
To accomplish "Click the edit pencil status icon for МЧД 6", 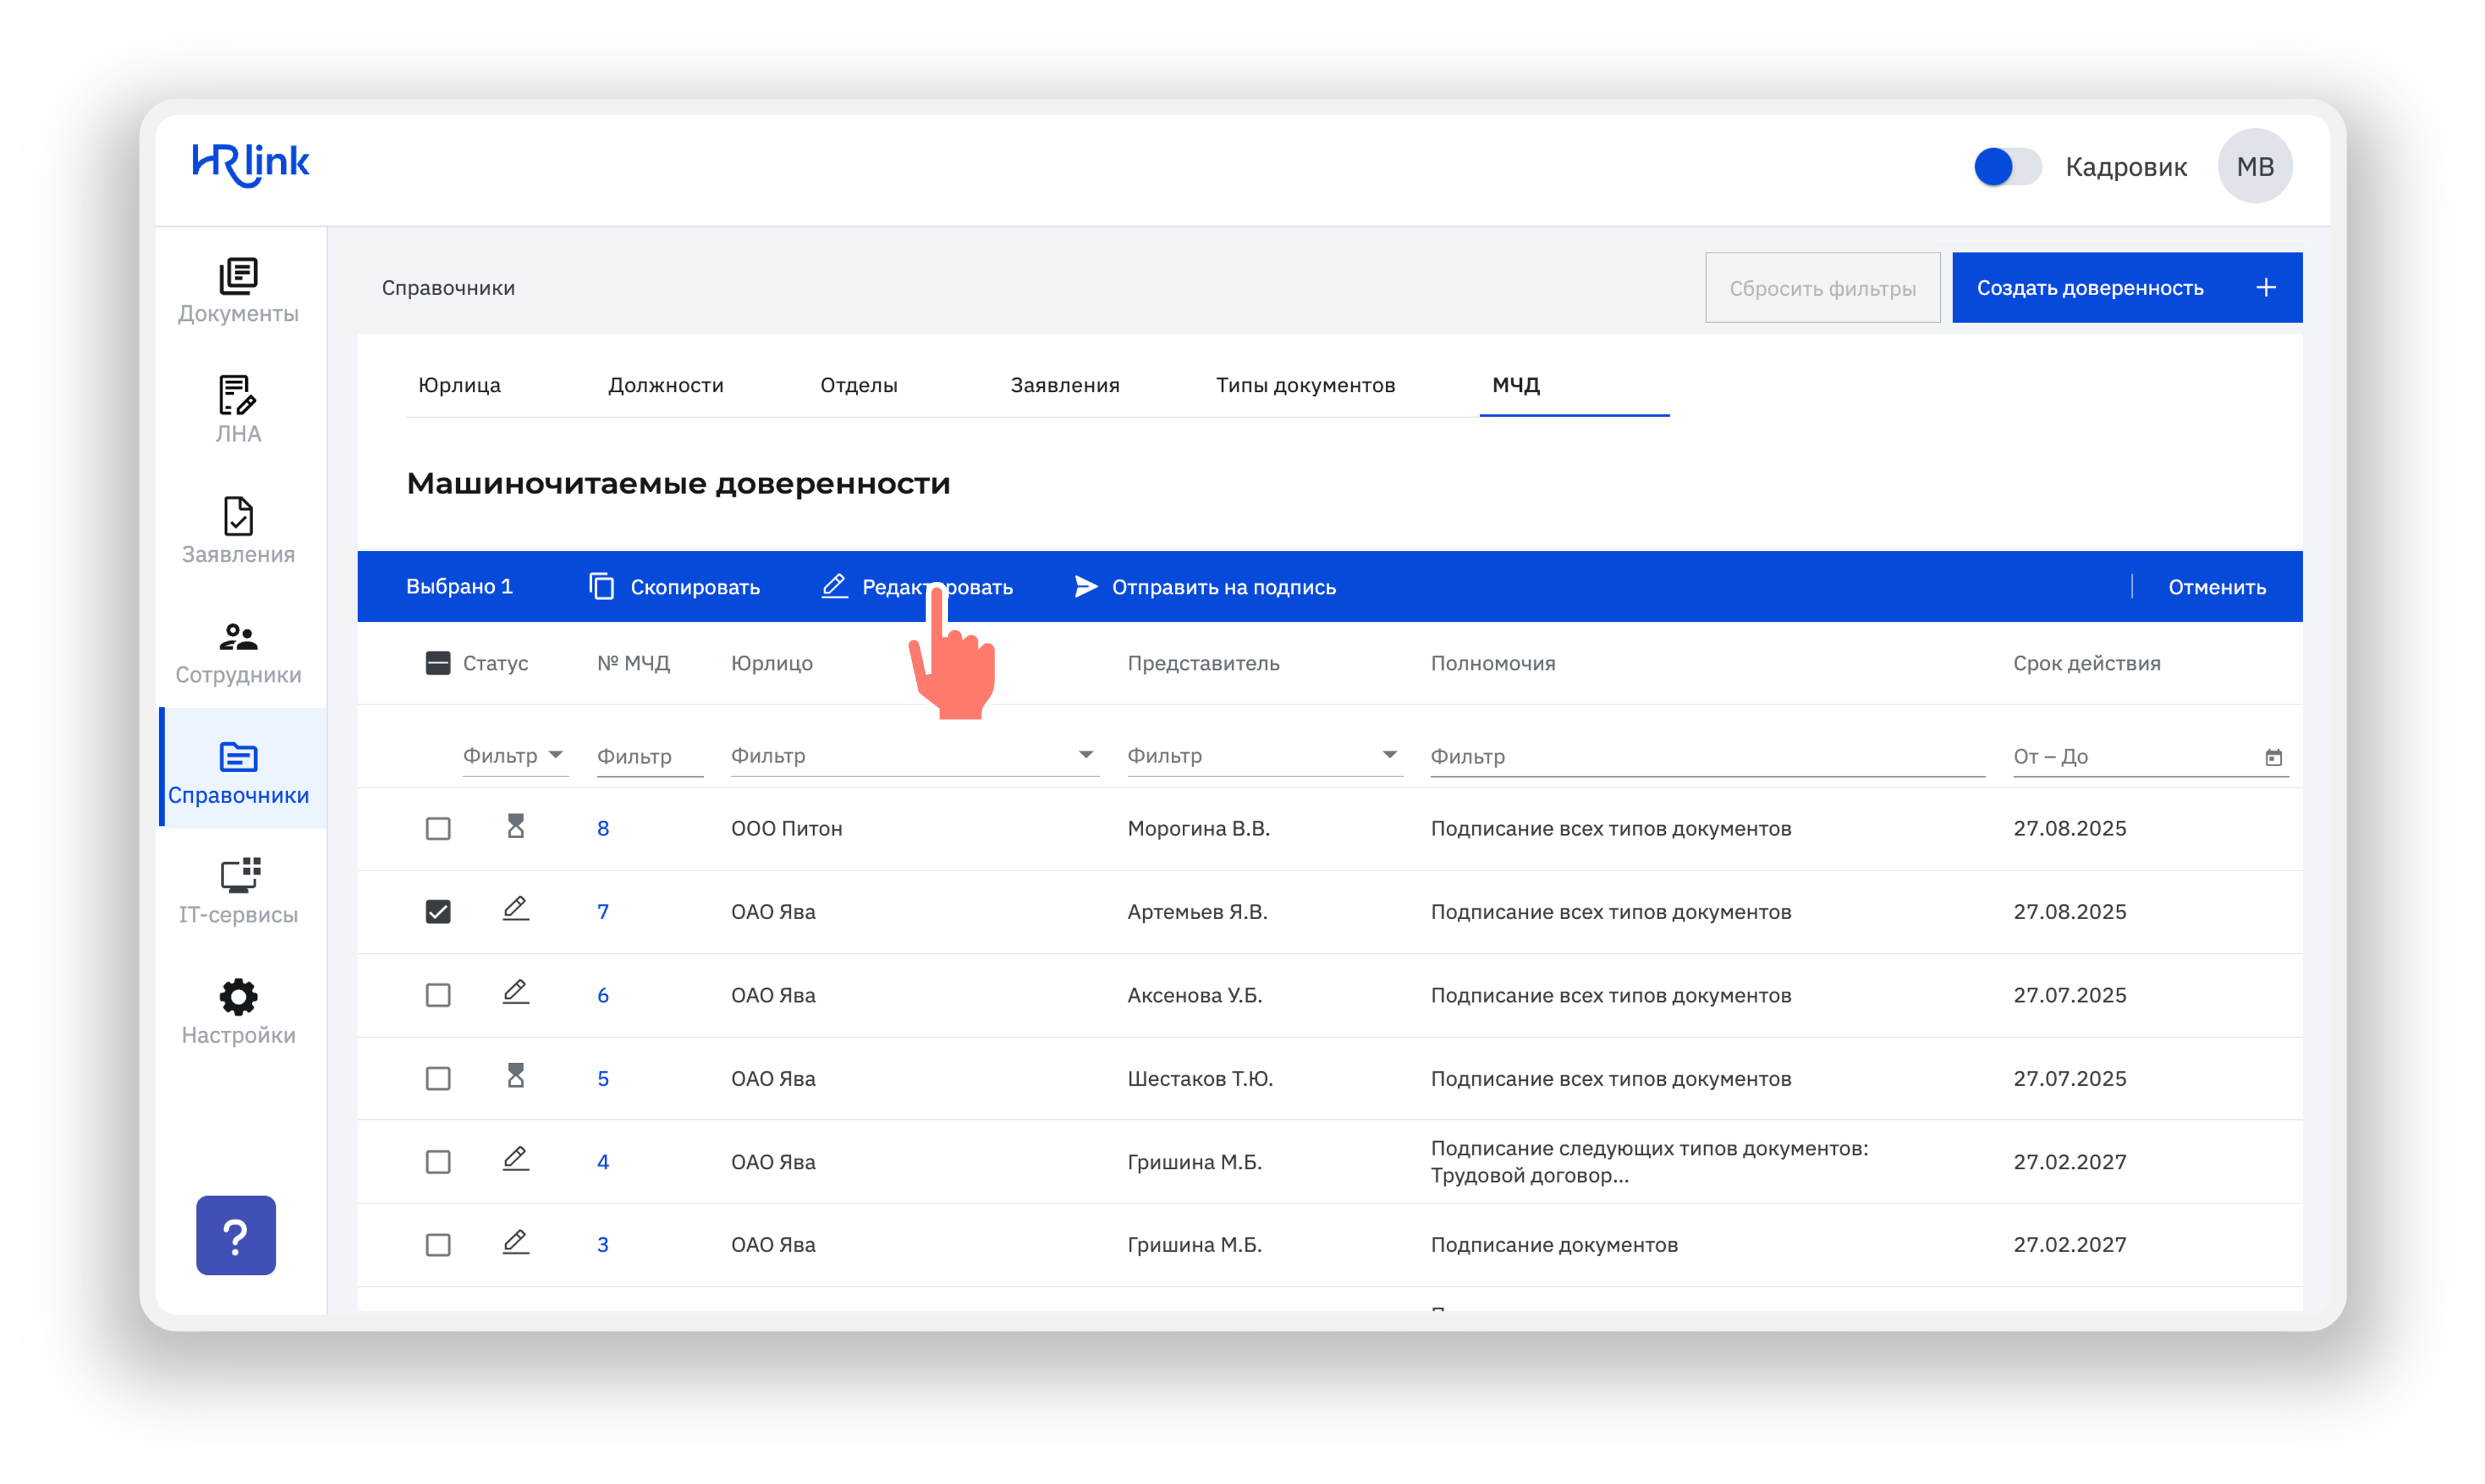I will [515, 992].
